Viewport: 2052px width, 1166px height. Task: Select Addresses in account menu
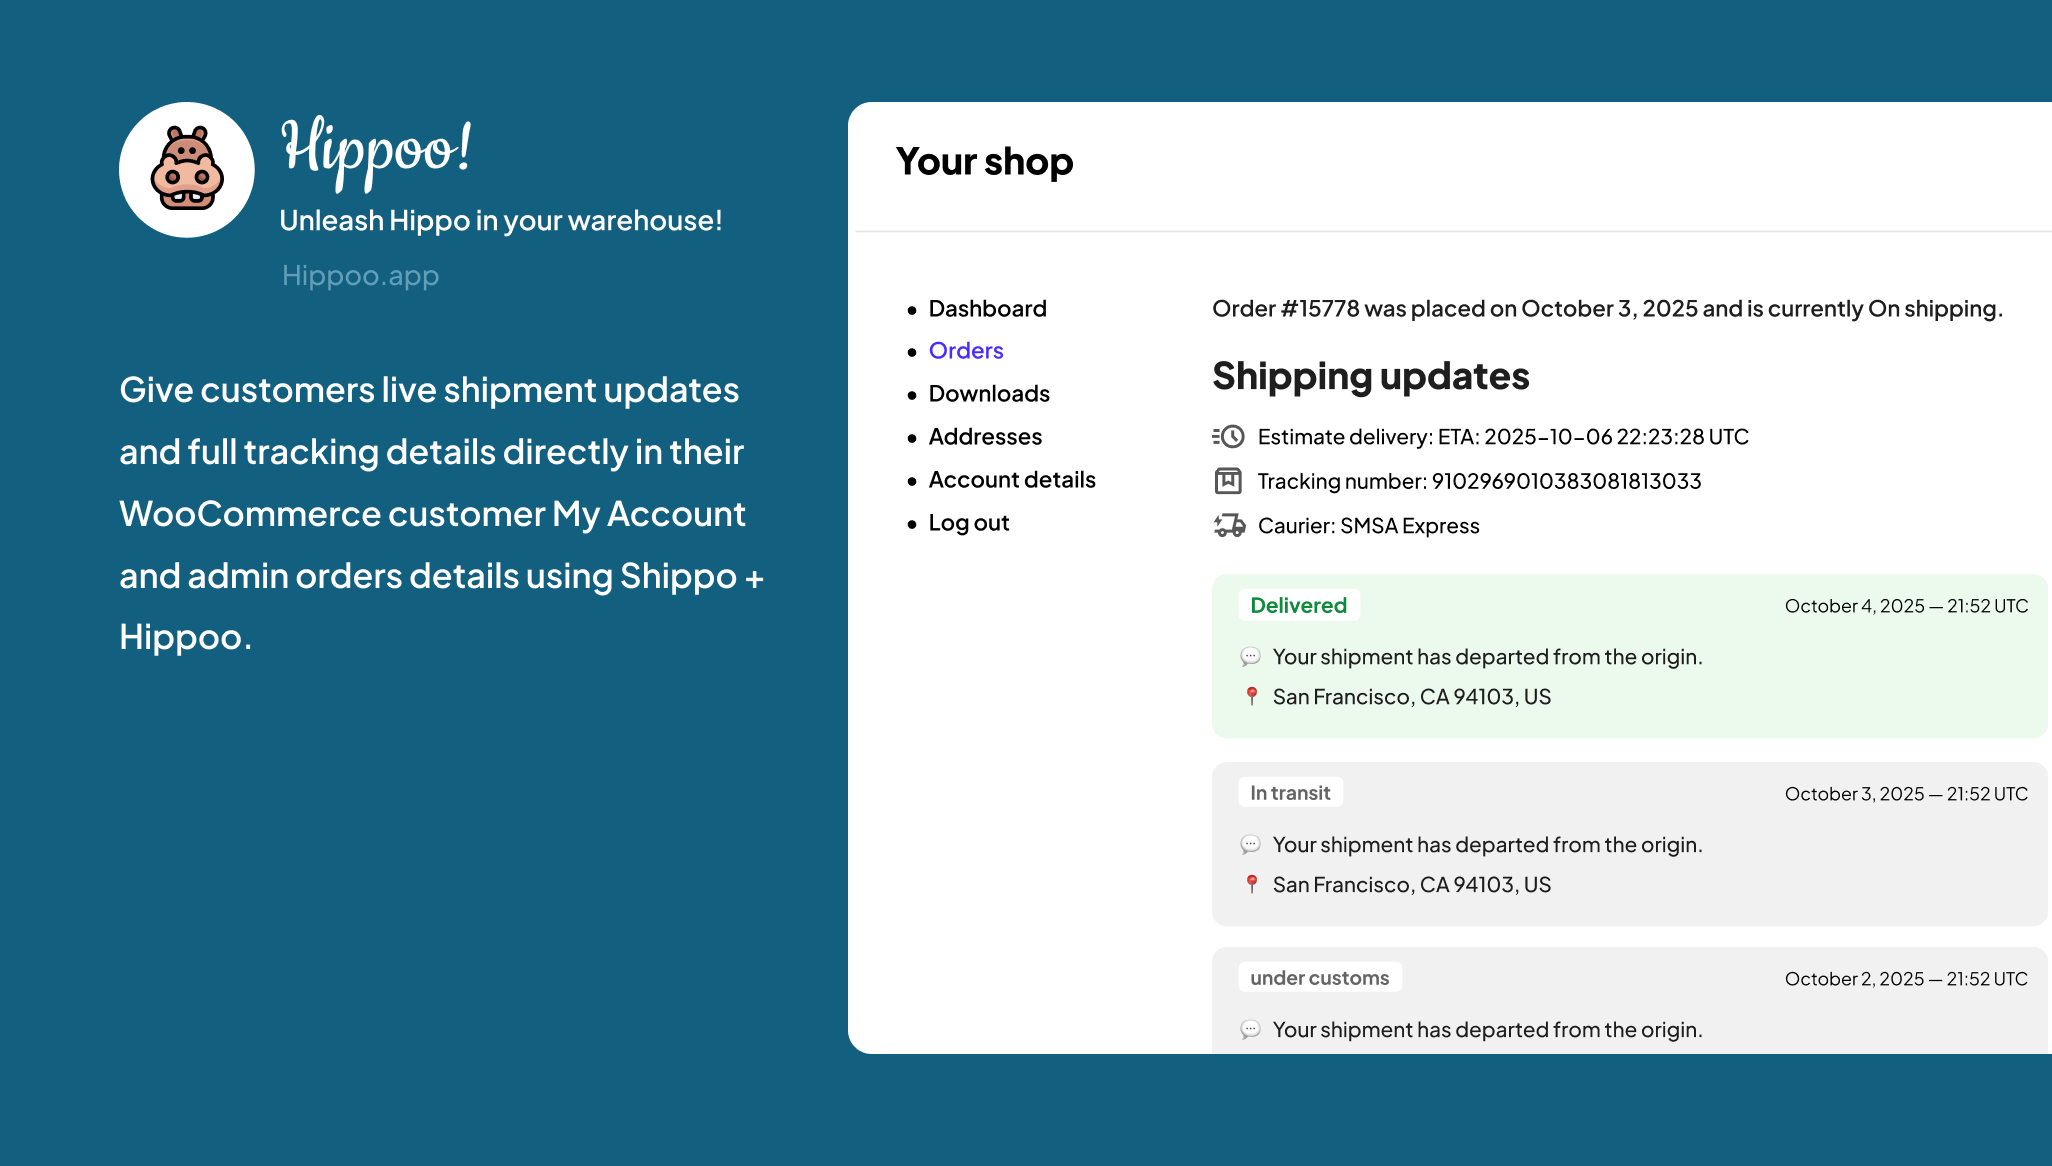click(985, 437)
